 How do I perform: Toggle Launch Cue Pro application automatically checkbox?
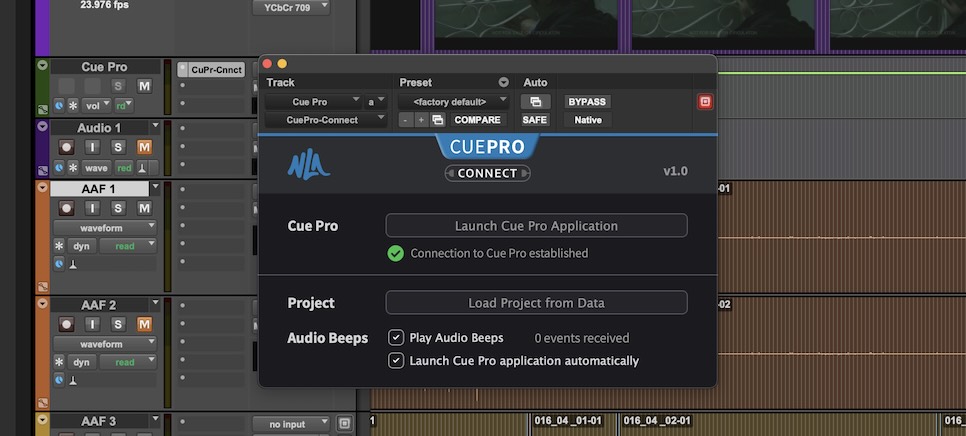(396, 361)
